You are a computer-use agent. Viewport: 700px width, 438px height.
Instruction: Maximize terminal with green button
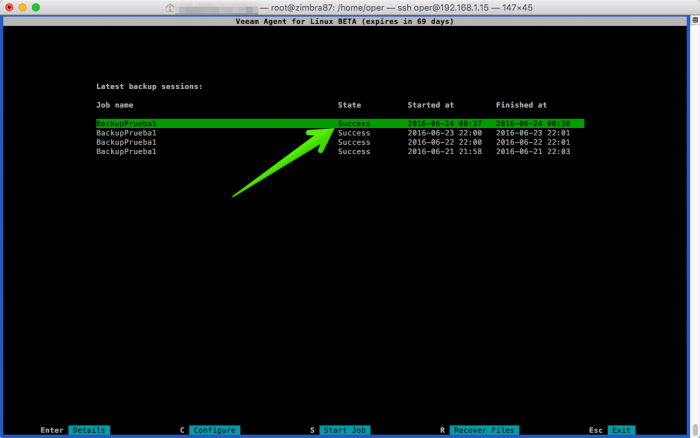(x=36, y=7)
